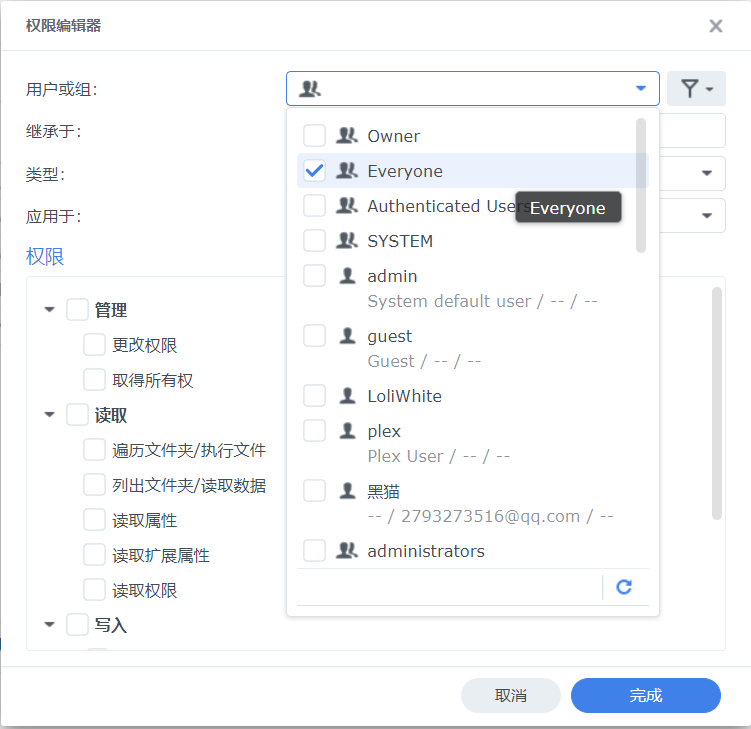Click the group icon beside administrators
Screen dimensions: 751x729
pos(347,551)
